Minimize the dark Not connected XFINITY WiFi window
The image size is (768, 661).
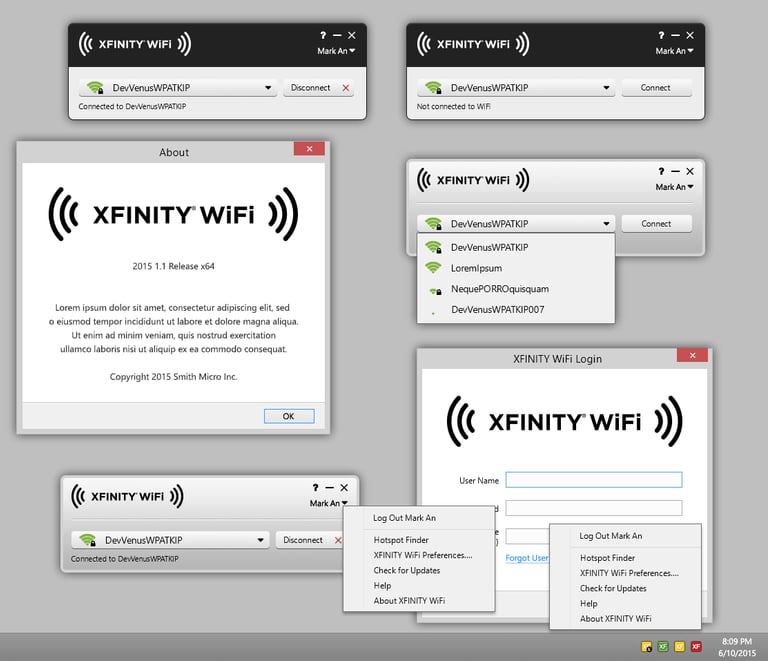tap(675, 35)
